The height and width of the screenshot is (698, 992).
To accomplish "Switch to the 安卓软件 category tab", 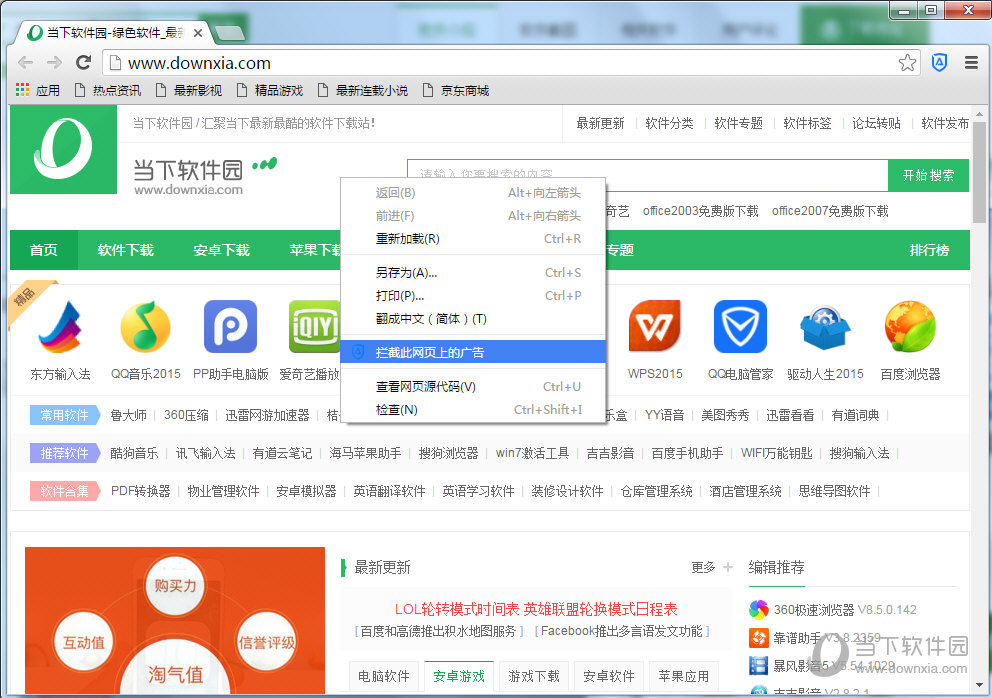I will (609, 676).
